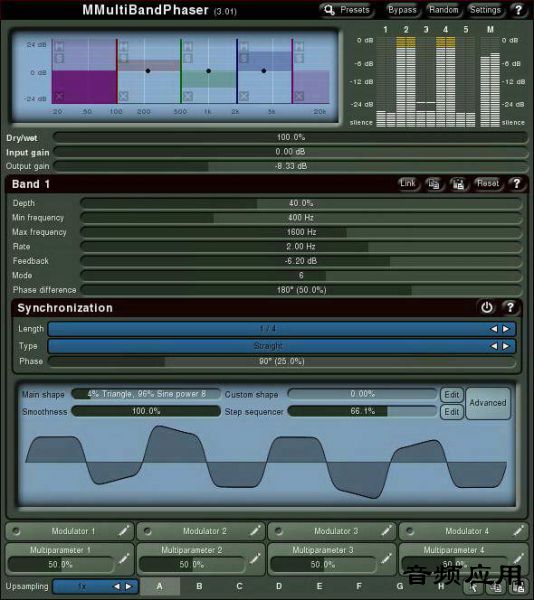Open the Length selector showing 1/4
534x600 pixels.
click(x=282, y=329)
